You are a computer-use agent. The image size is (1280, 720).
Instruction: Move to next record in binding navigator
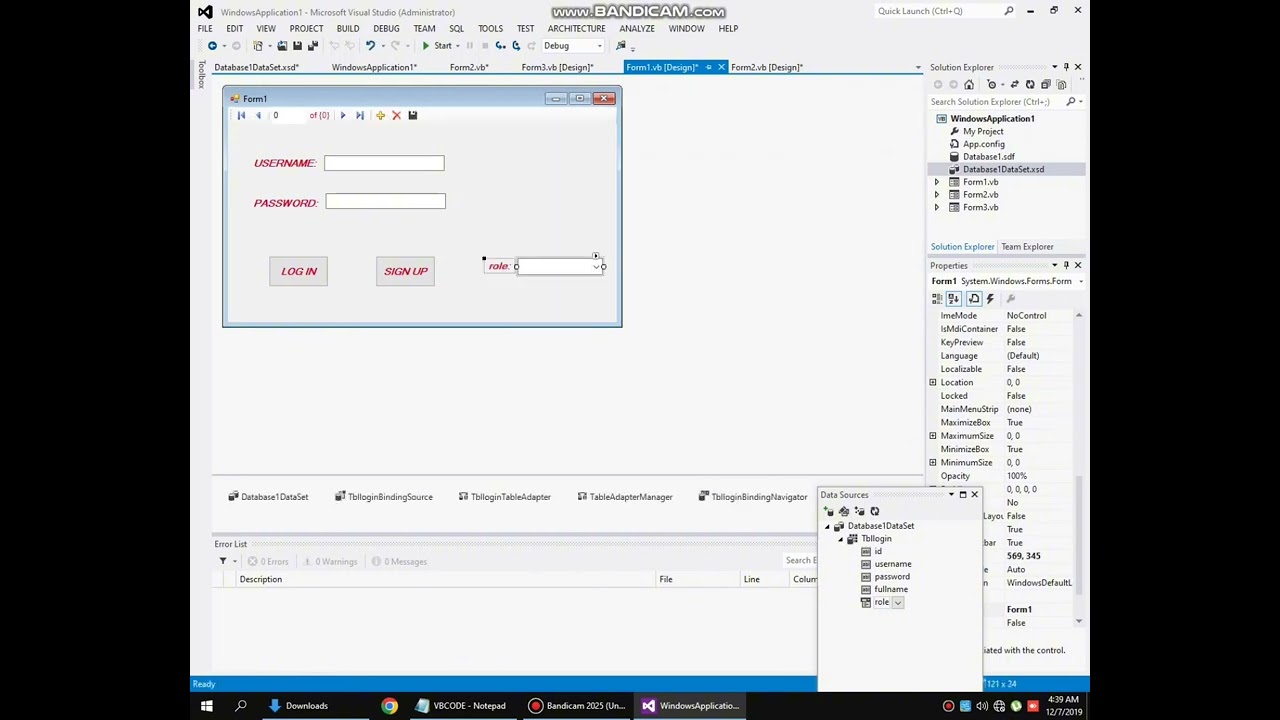point(343,115)
